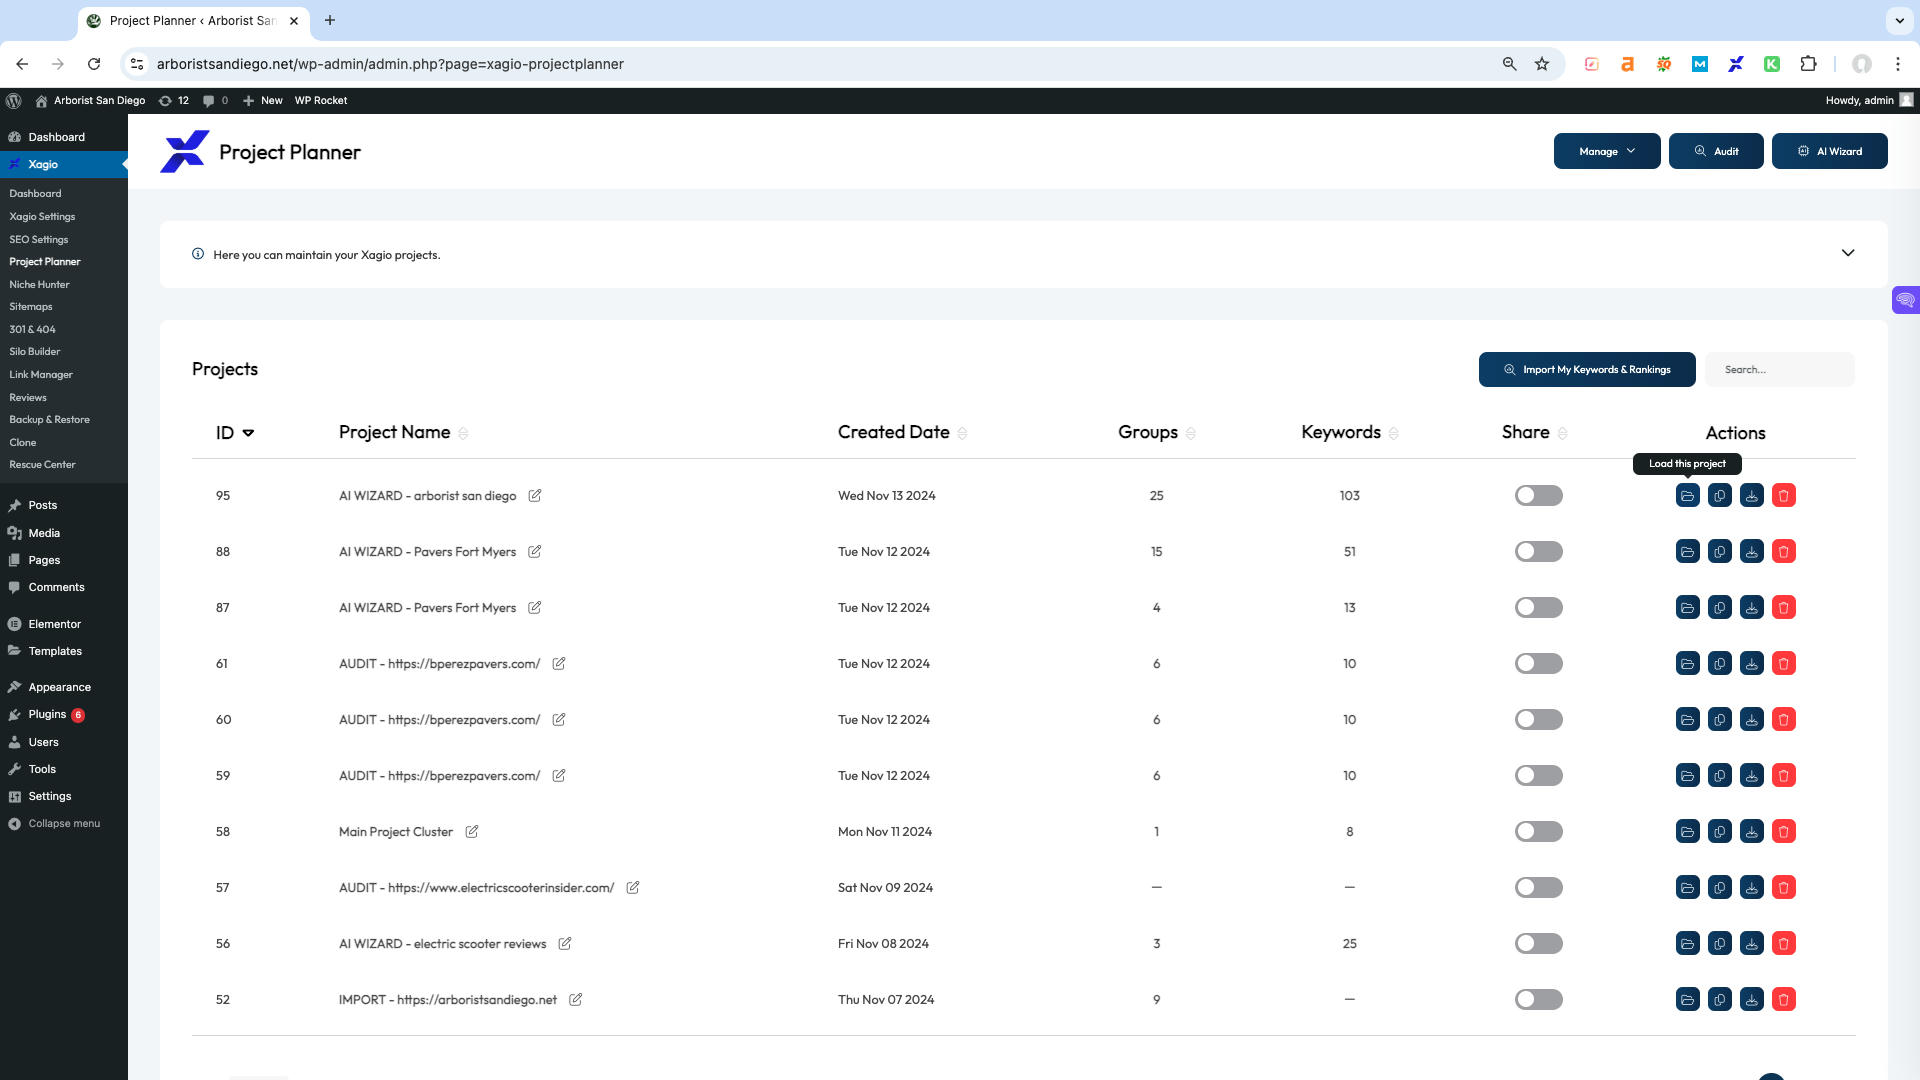Image resolution: width=1920 pixels, height=1080 pixels.
Task: Delete the electric scooter reviews project
Action: (1783, 944)
